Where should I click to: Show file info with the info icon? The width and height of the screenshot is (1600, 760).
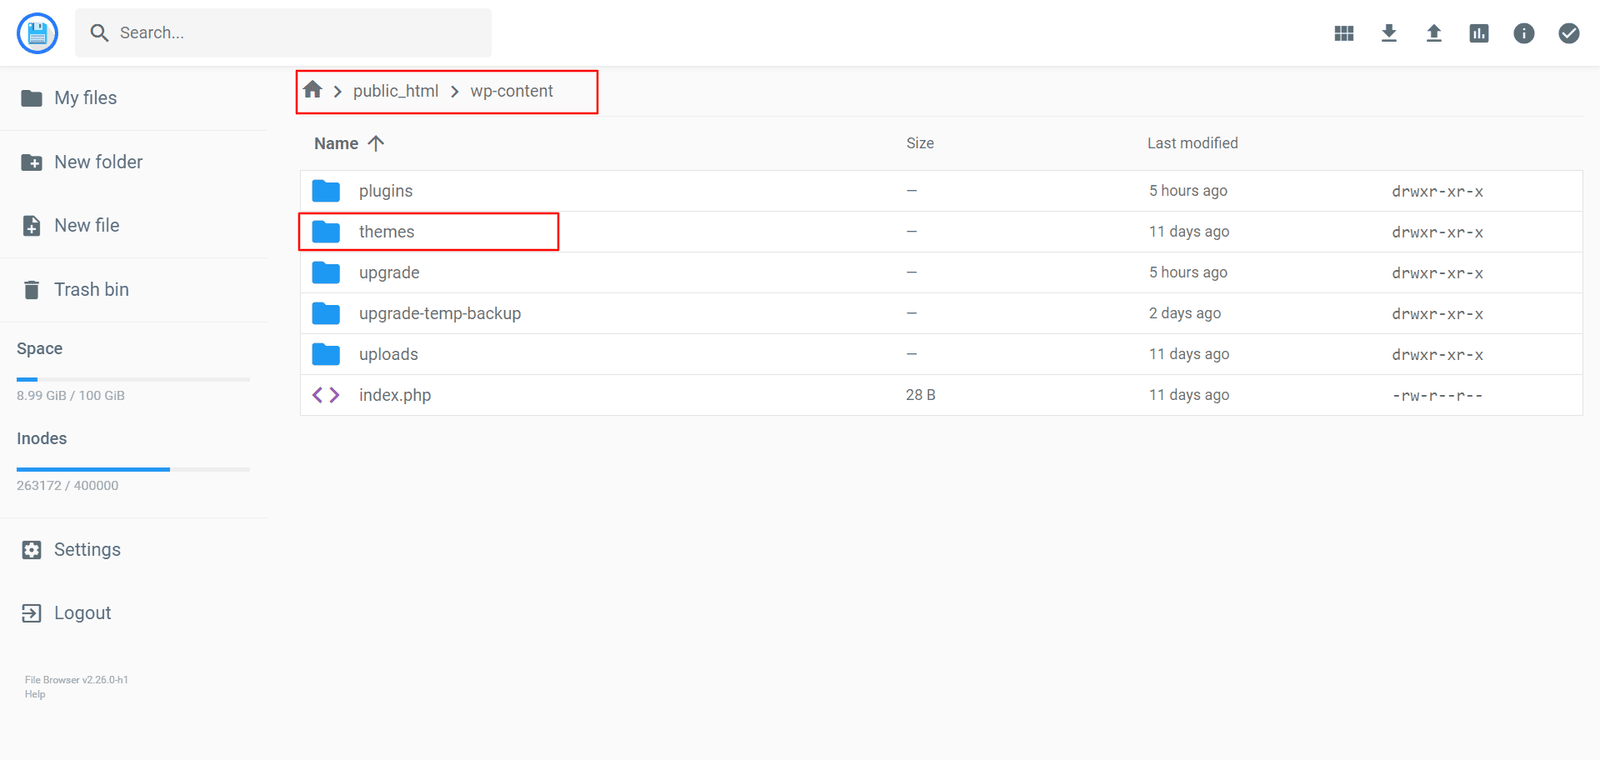1524,33
